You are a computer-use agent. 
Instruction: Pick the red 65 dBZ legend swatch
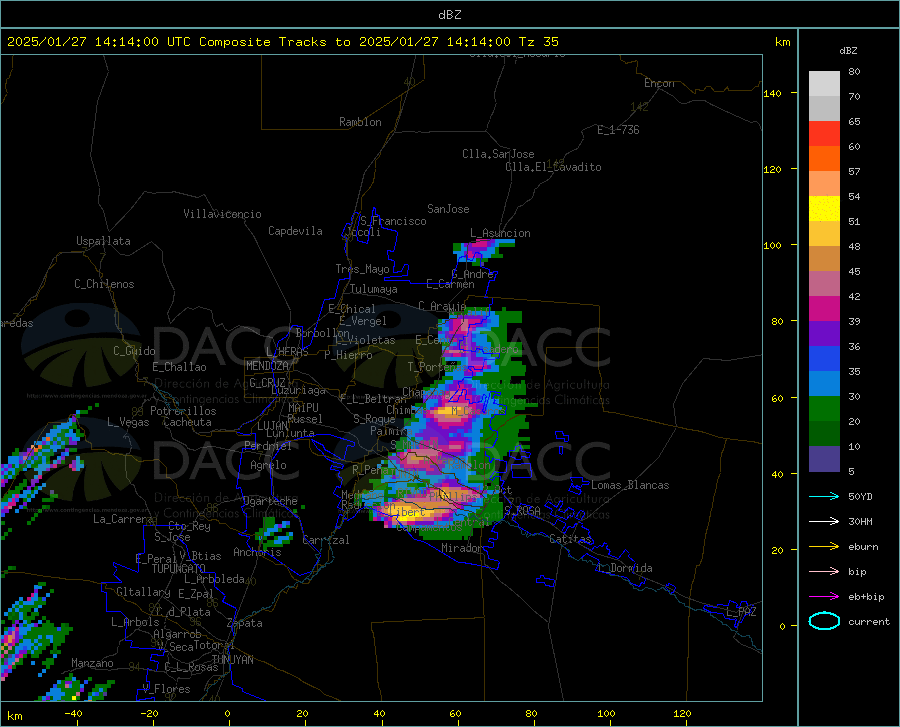coord(824,133)
